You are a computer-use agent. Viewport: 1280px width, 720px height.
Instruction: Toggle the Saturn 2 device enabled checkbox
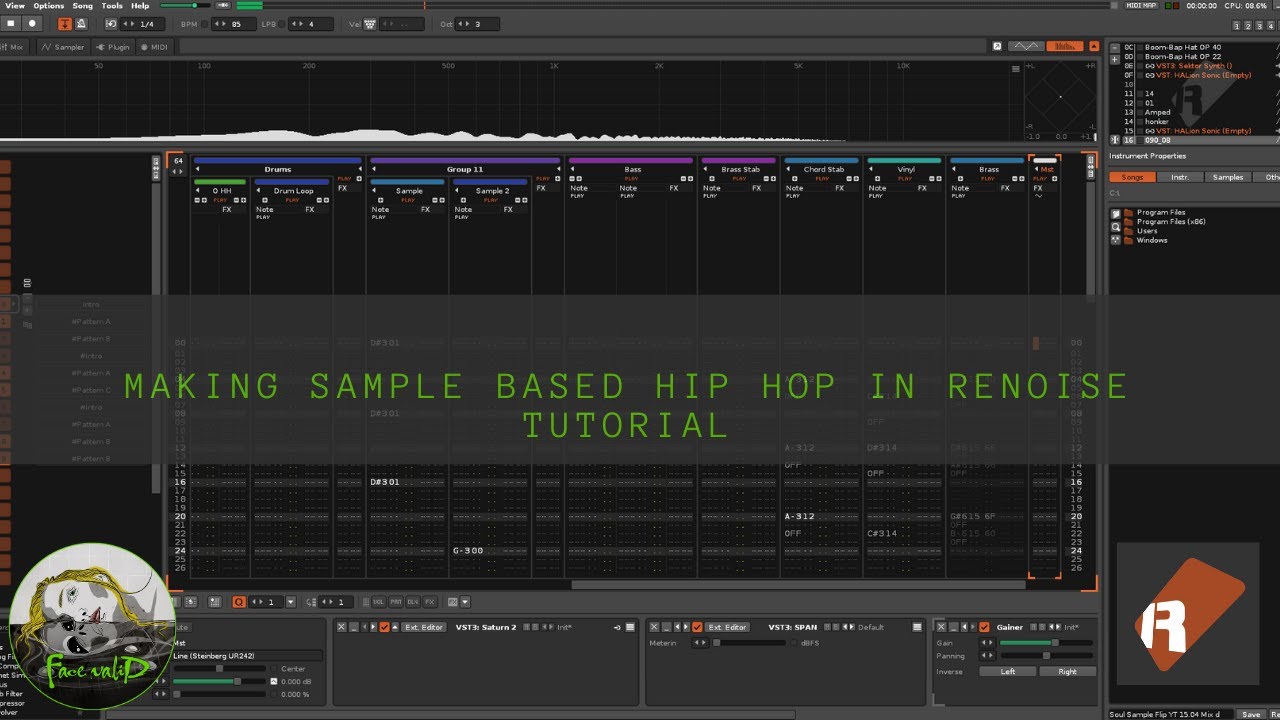coord(385,627)
